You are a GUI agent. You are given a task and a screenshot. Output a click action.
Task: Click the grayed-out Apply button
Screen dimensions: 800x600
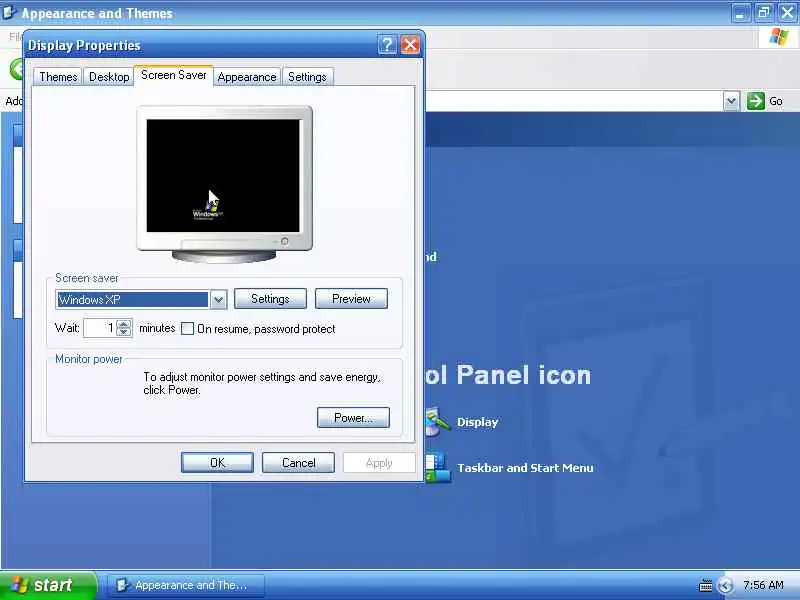379,463
